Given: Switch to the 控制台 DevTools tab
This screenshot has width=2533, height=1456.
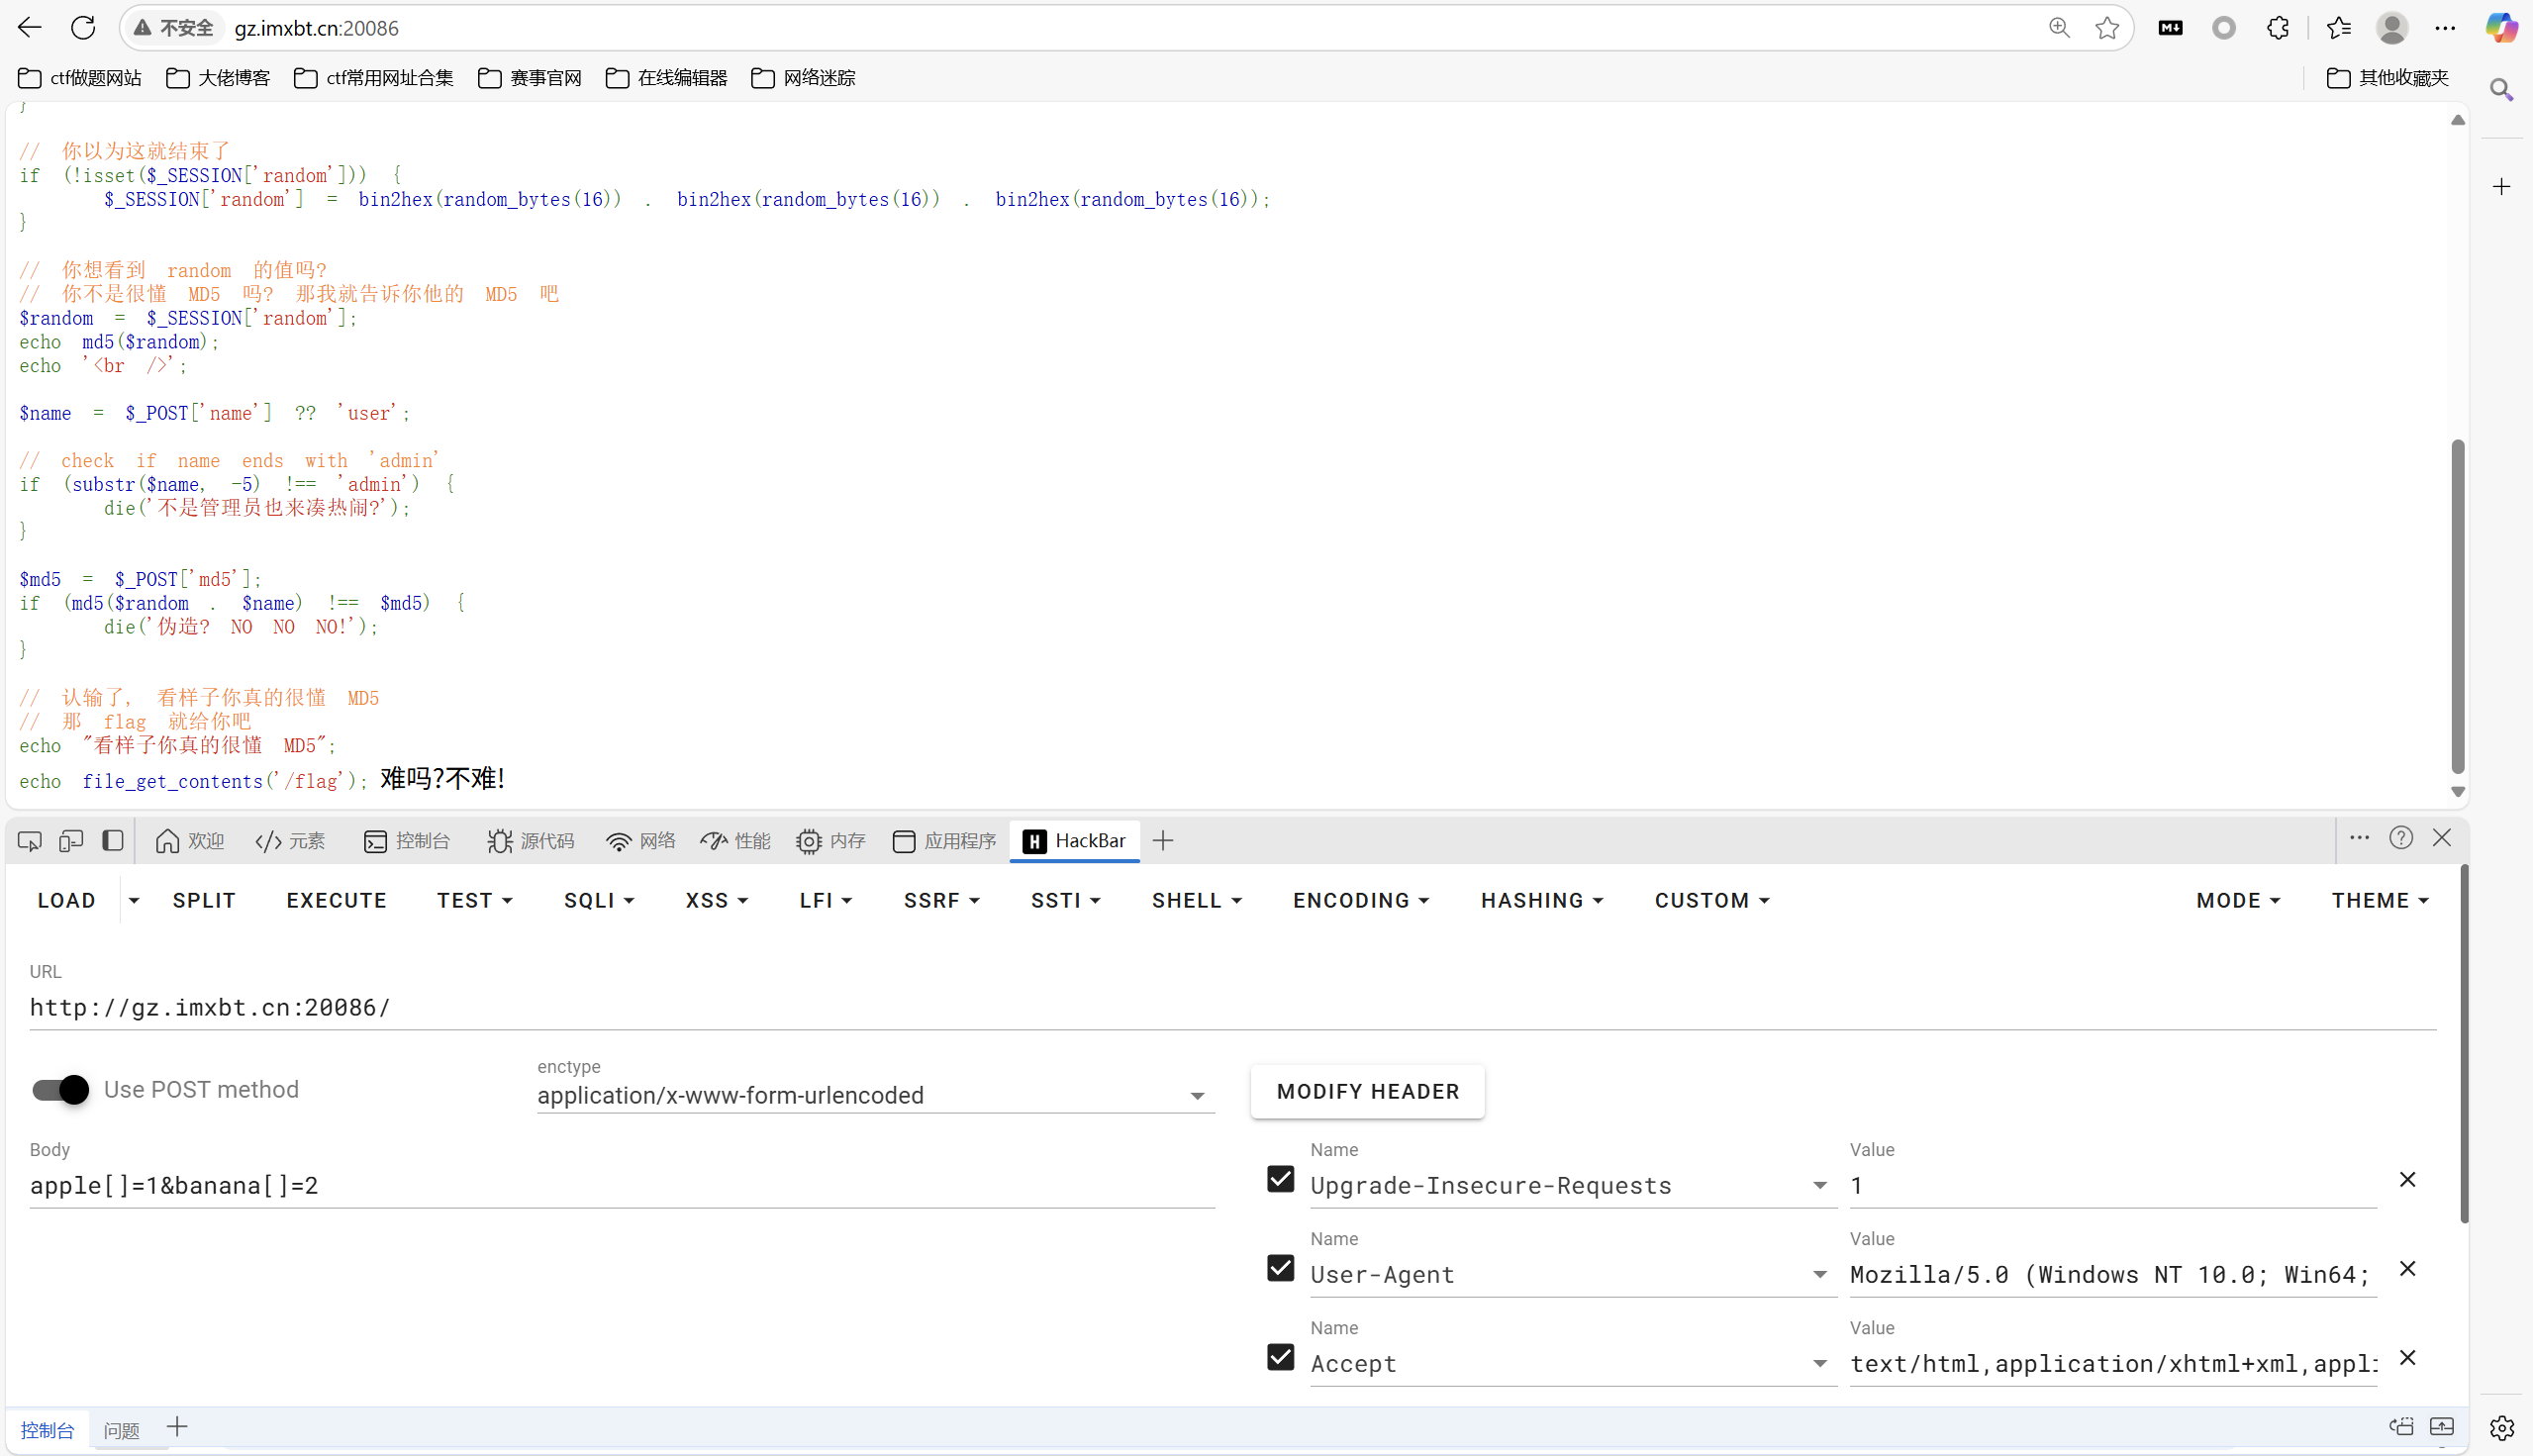Looking at the screenshot, I should (x=407, y=841).
